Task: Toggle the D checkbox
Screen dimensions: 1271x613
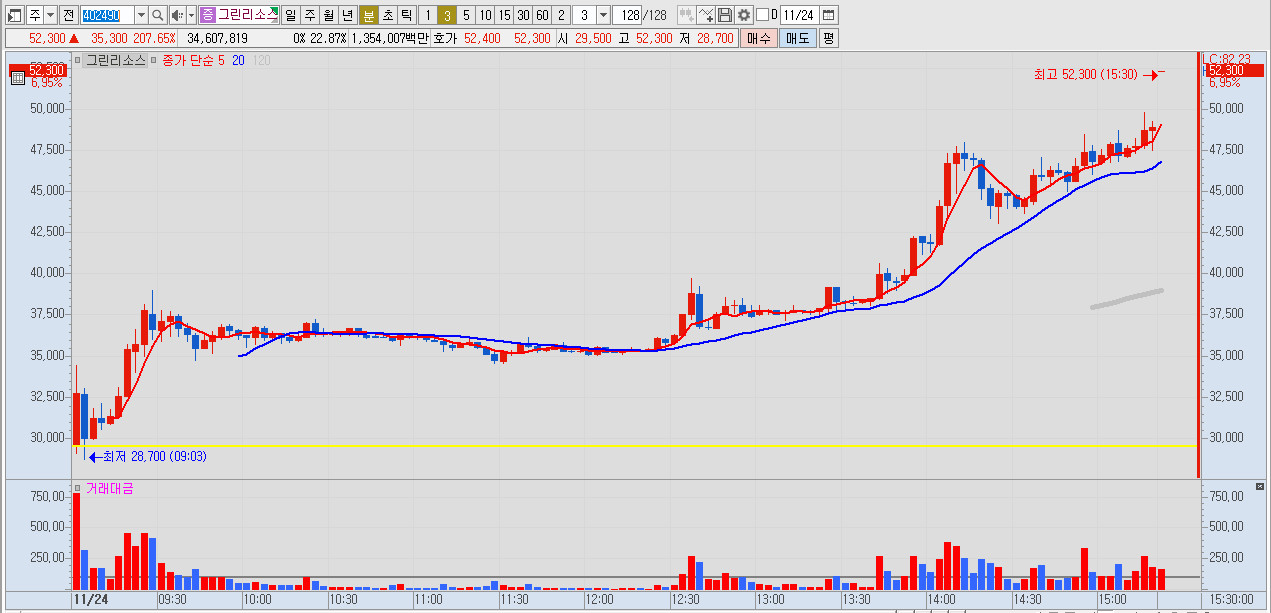Action: pyautogui.click(x=762, y=15)
